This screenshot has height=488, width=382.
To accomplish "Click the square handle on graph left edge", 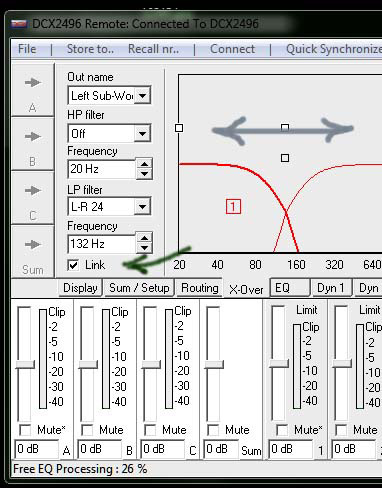I will pyautogui.click(x=179, y=128).
